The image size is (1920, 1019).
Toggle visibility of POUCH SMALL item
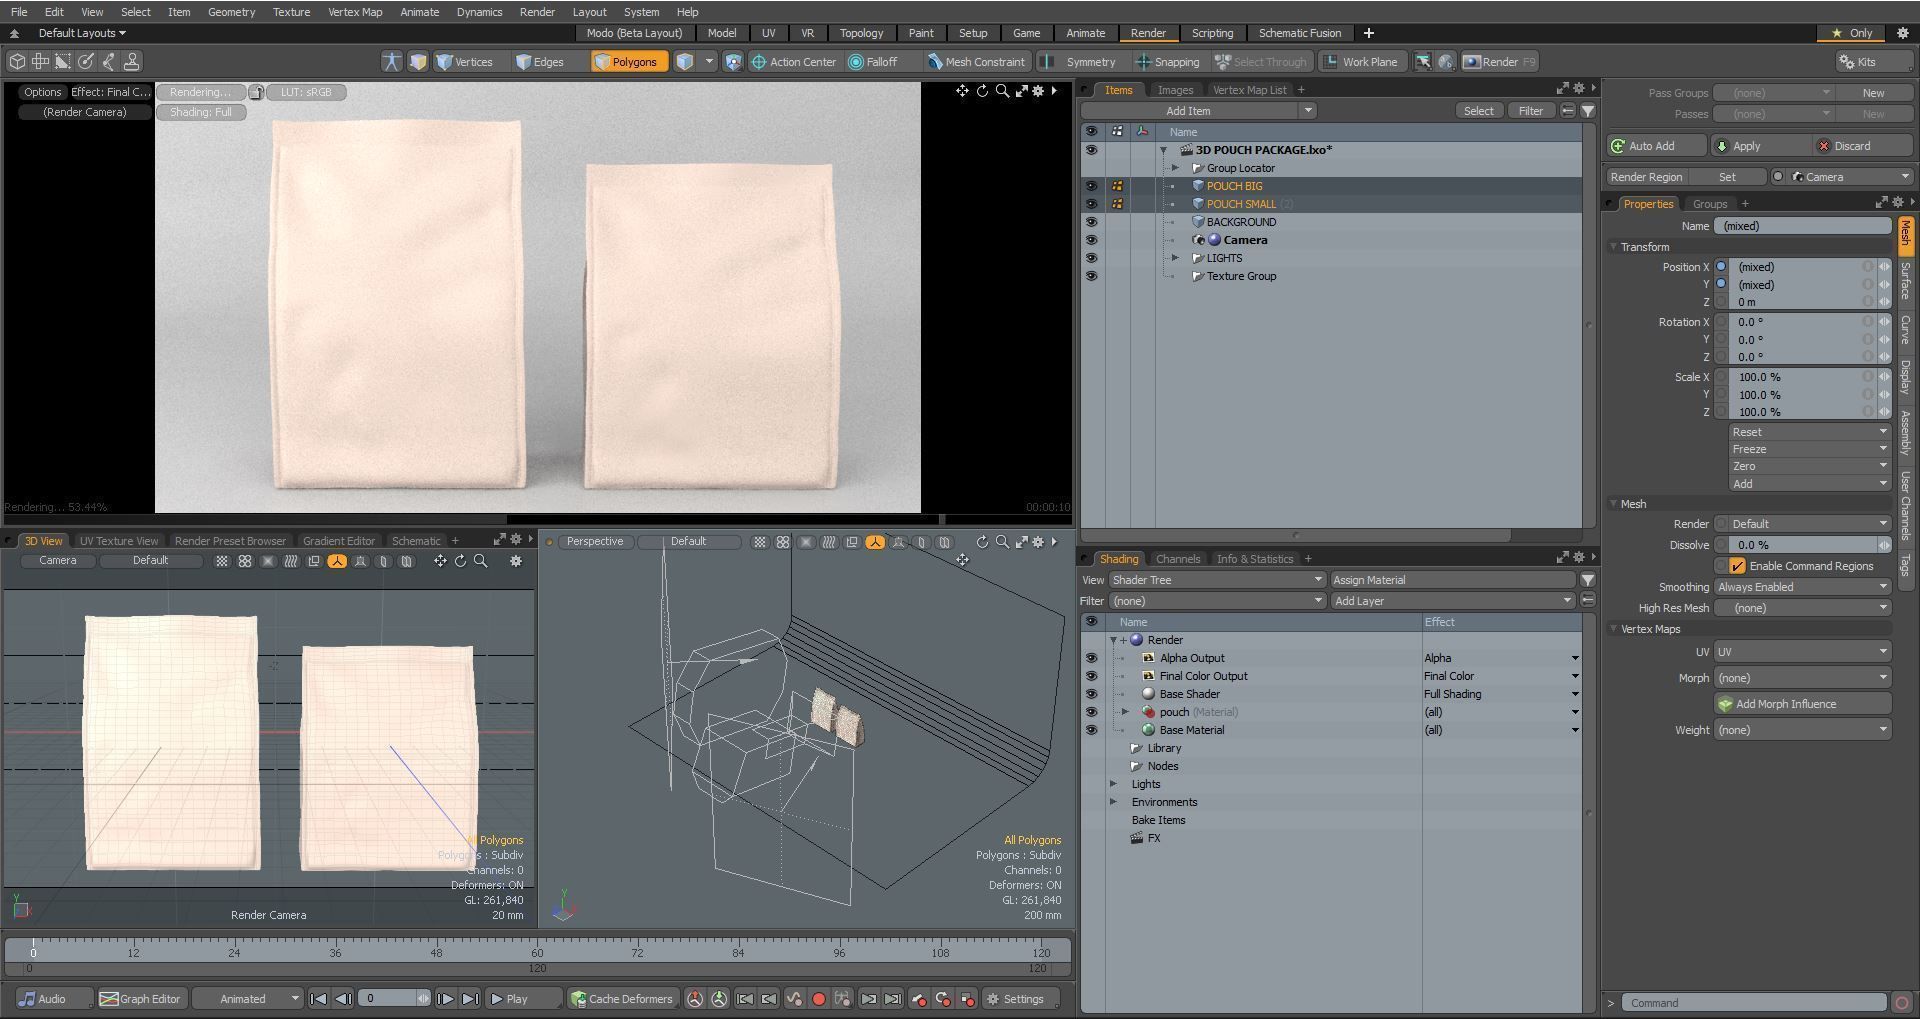pos(1091,204)
